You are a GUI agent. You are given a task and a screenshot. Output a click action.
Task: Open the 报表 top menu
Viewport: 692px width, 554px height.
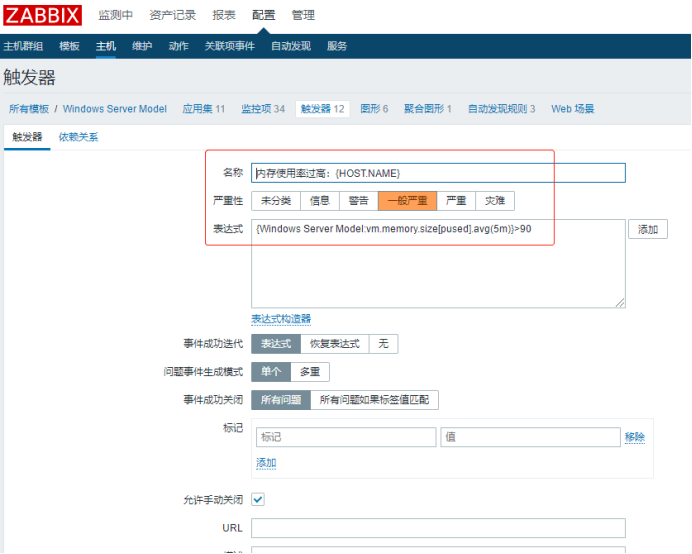pyautogui.click(x=224, y=15)
